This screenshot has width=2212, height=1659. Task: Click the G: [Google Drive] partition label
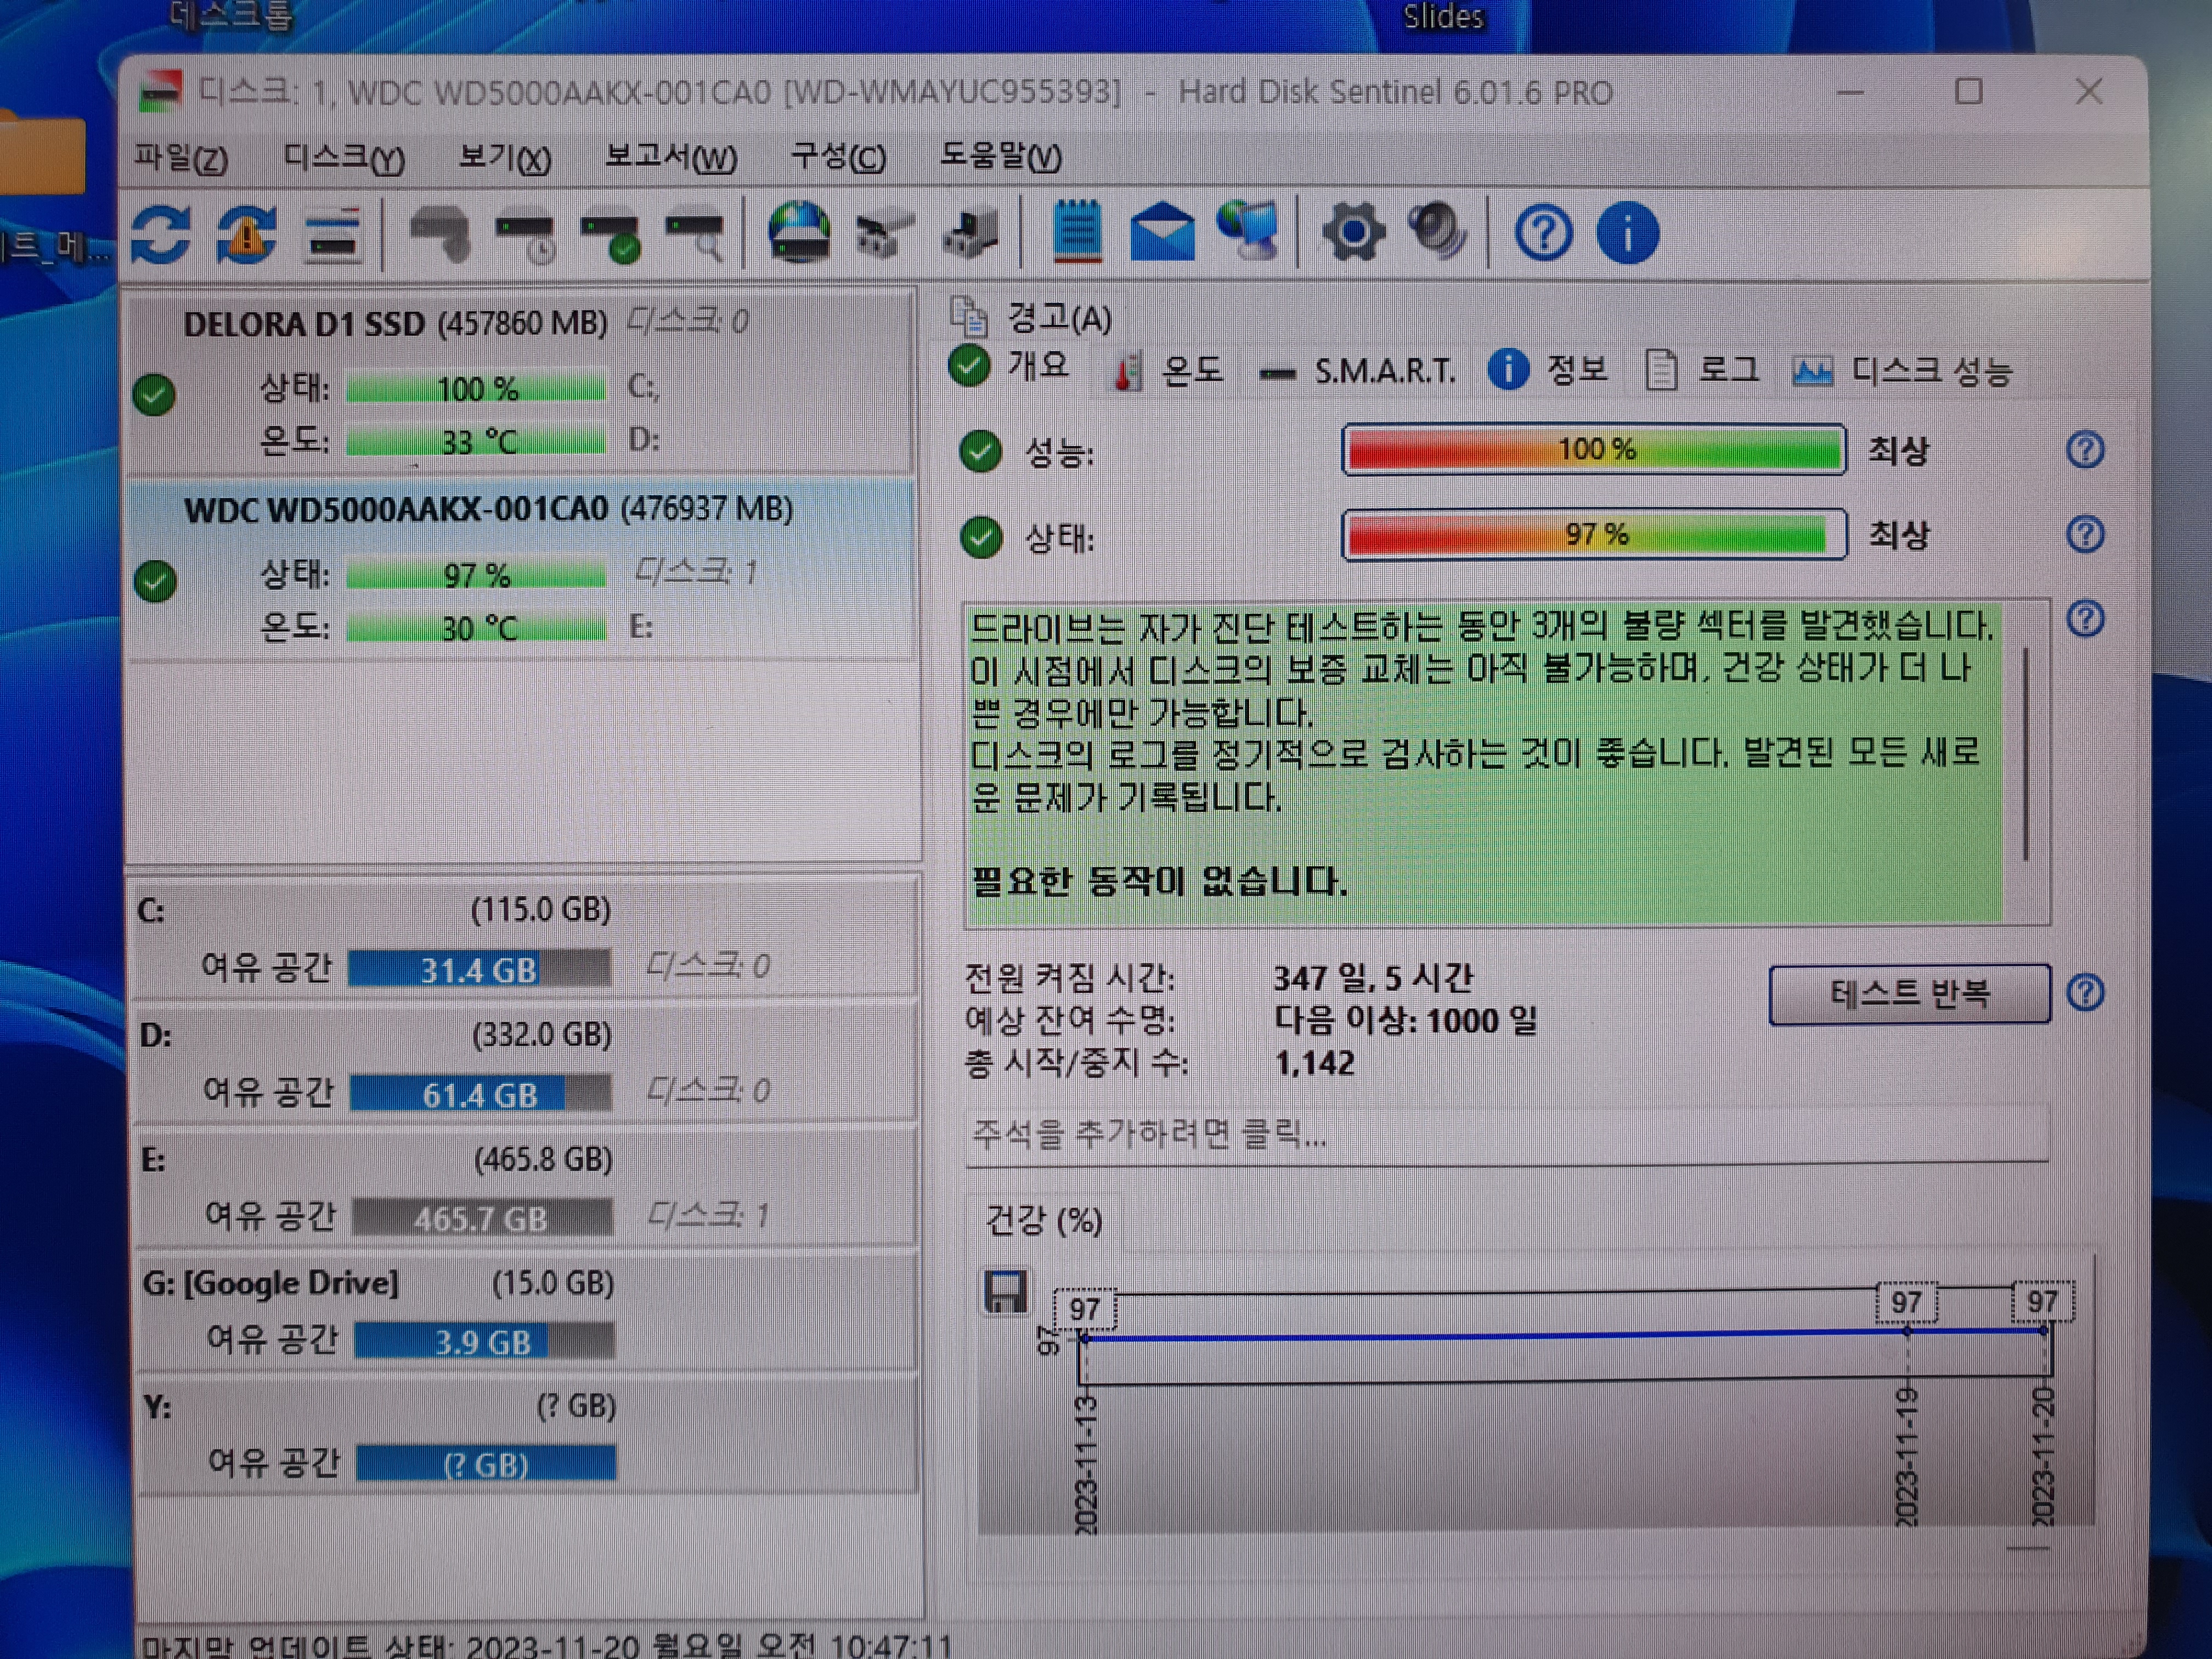[x=270, y=1283]
